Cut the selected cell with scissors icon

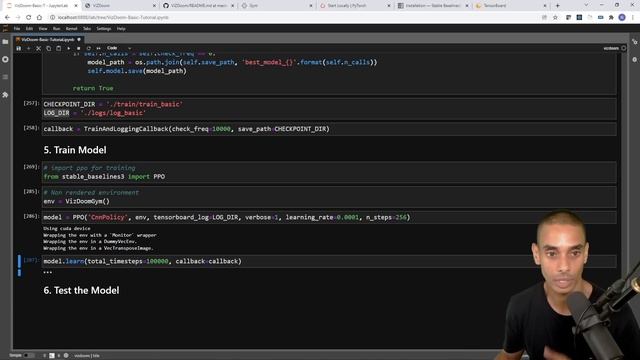(38, 48)
